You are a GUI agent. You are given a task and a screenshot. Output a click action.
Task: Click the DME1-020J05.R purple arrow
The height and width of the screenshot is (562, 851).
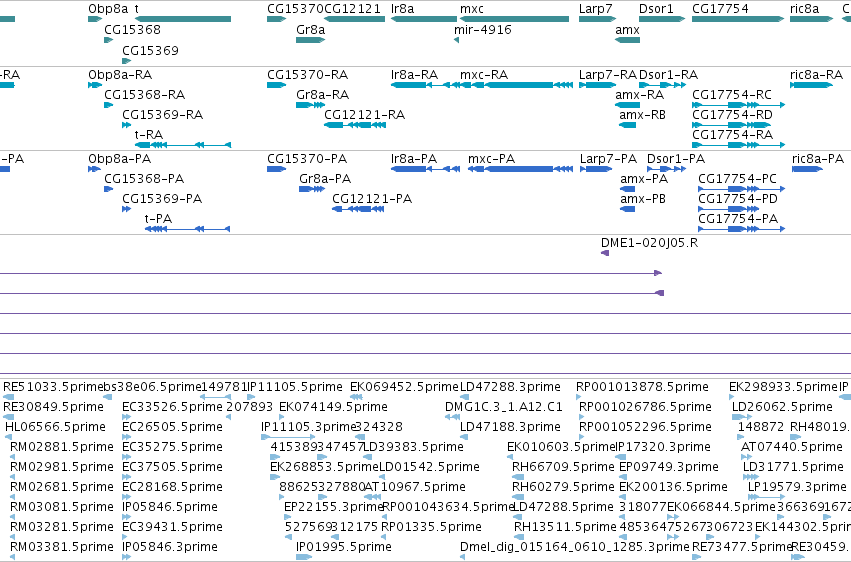[x=605, y=253]
